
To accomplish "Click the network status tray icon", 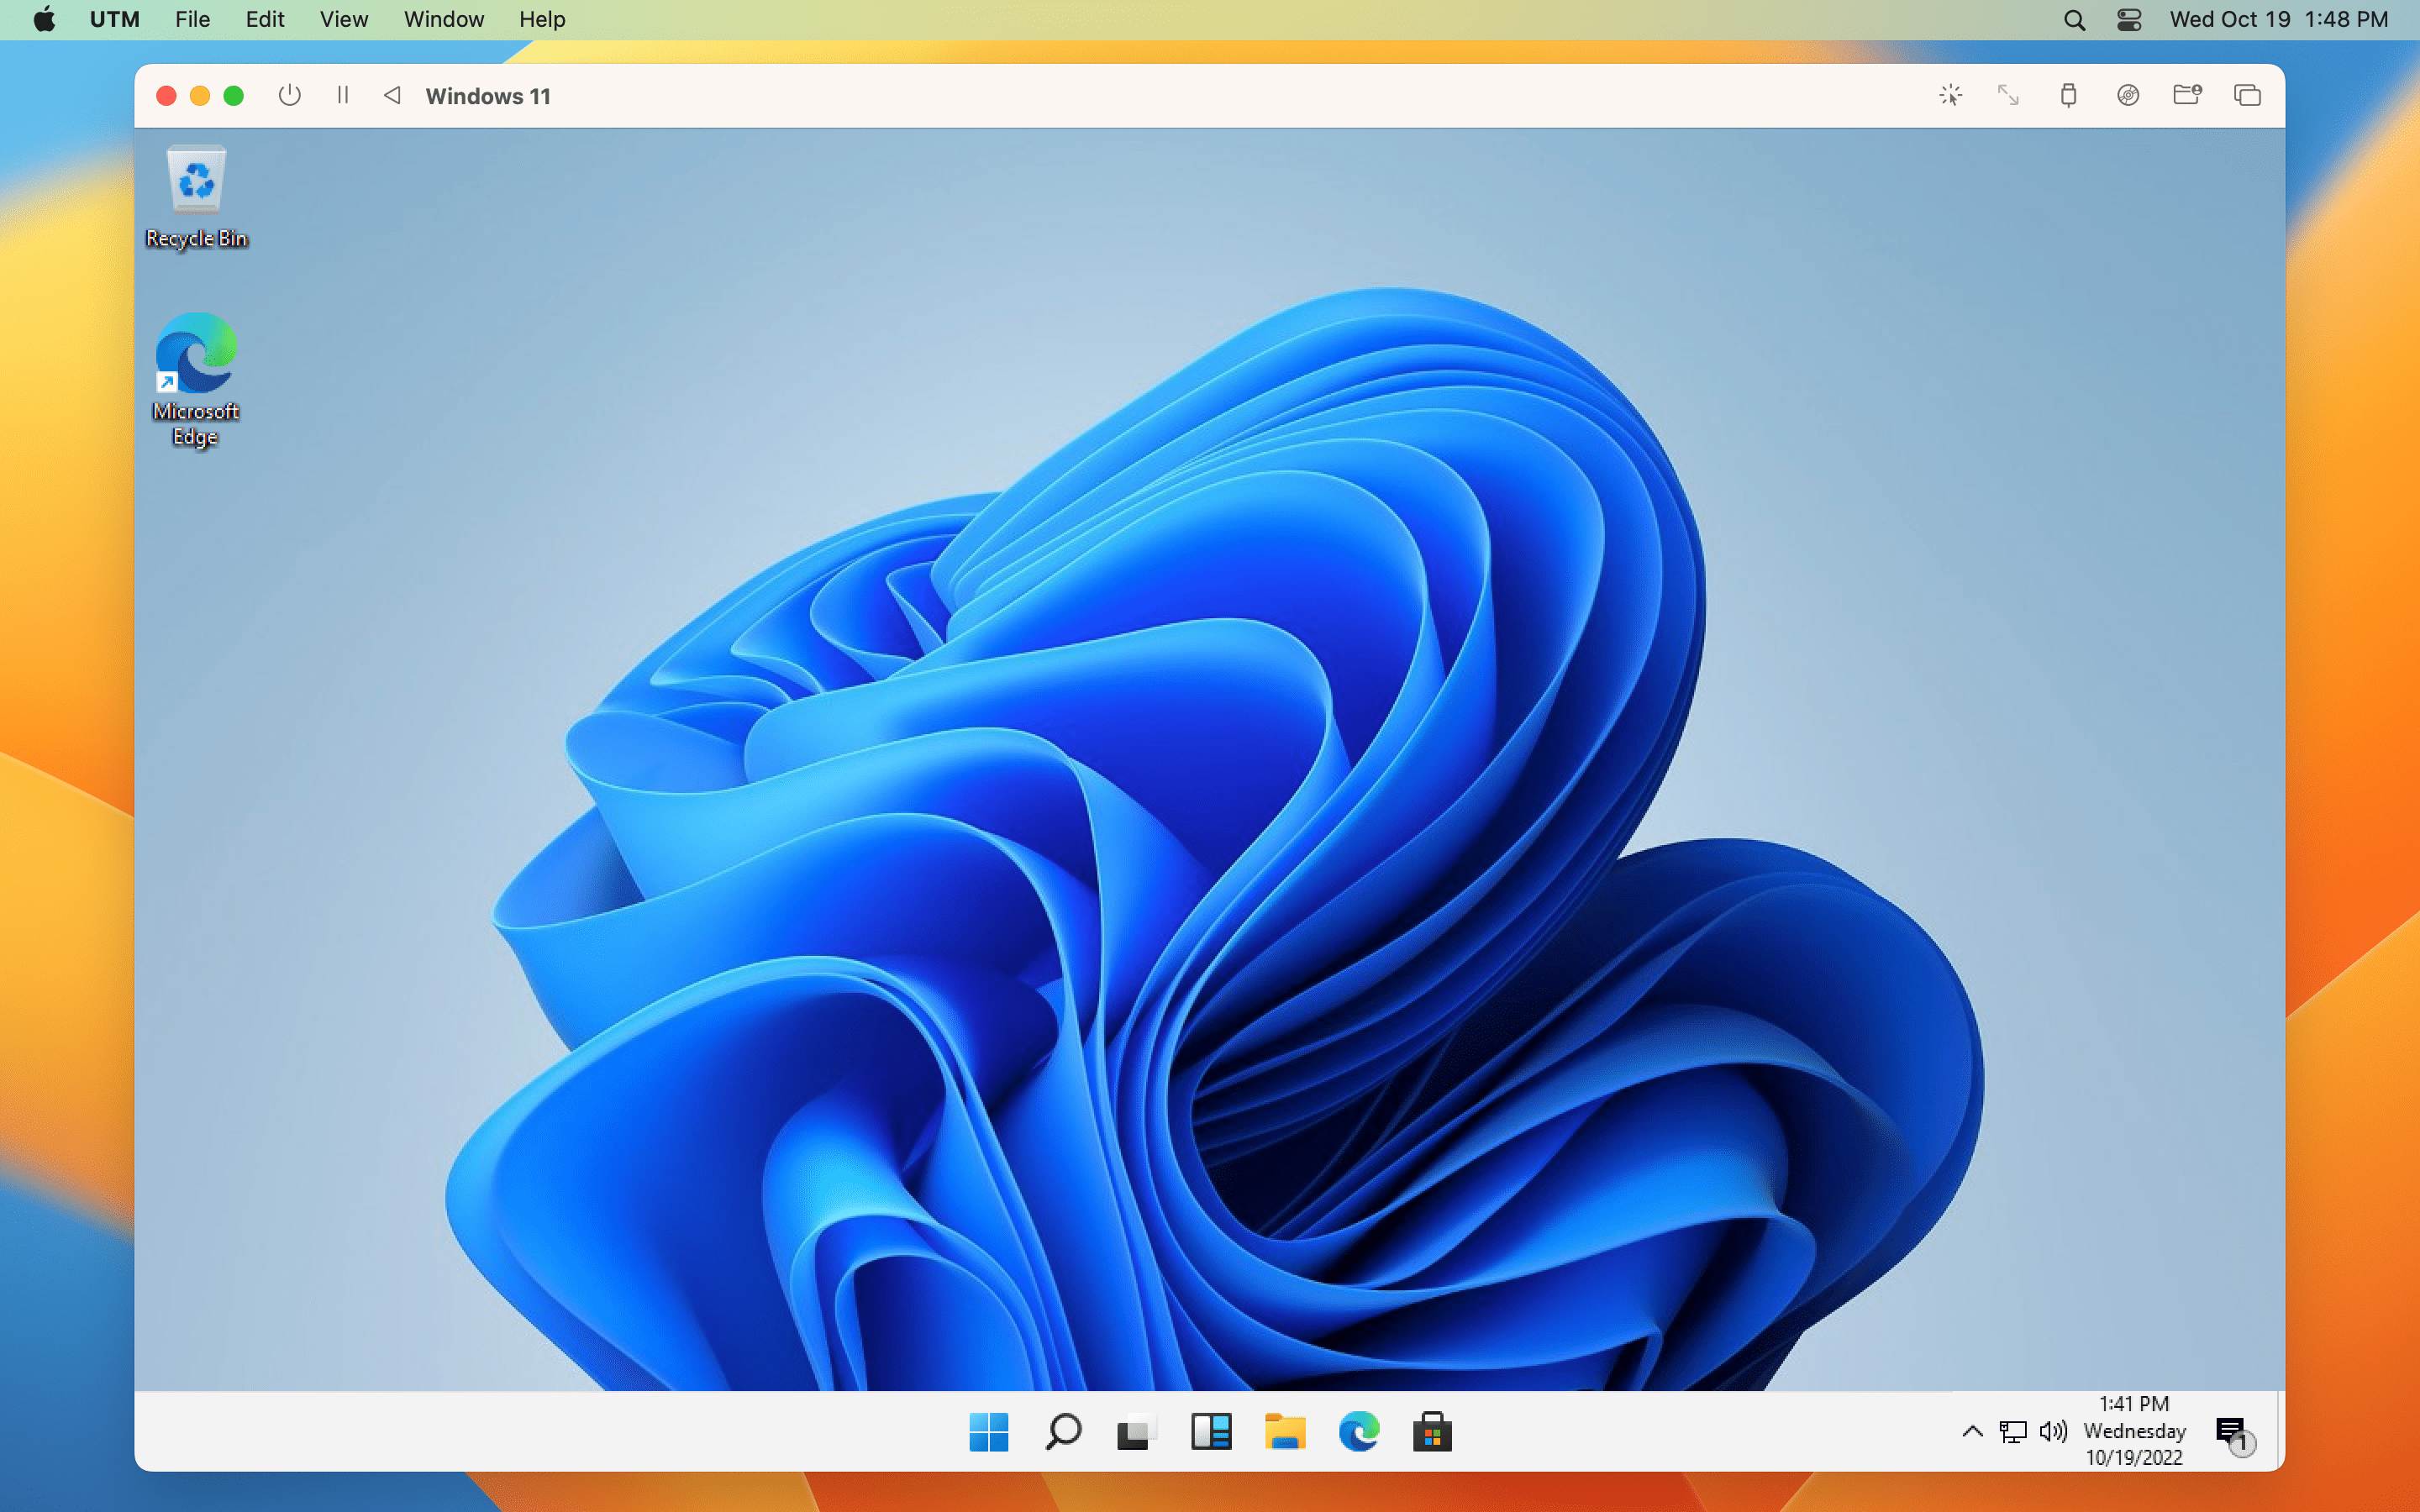I will [2013, 1432].
